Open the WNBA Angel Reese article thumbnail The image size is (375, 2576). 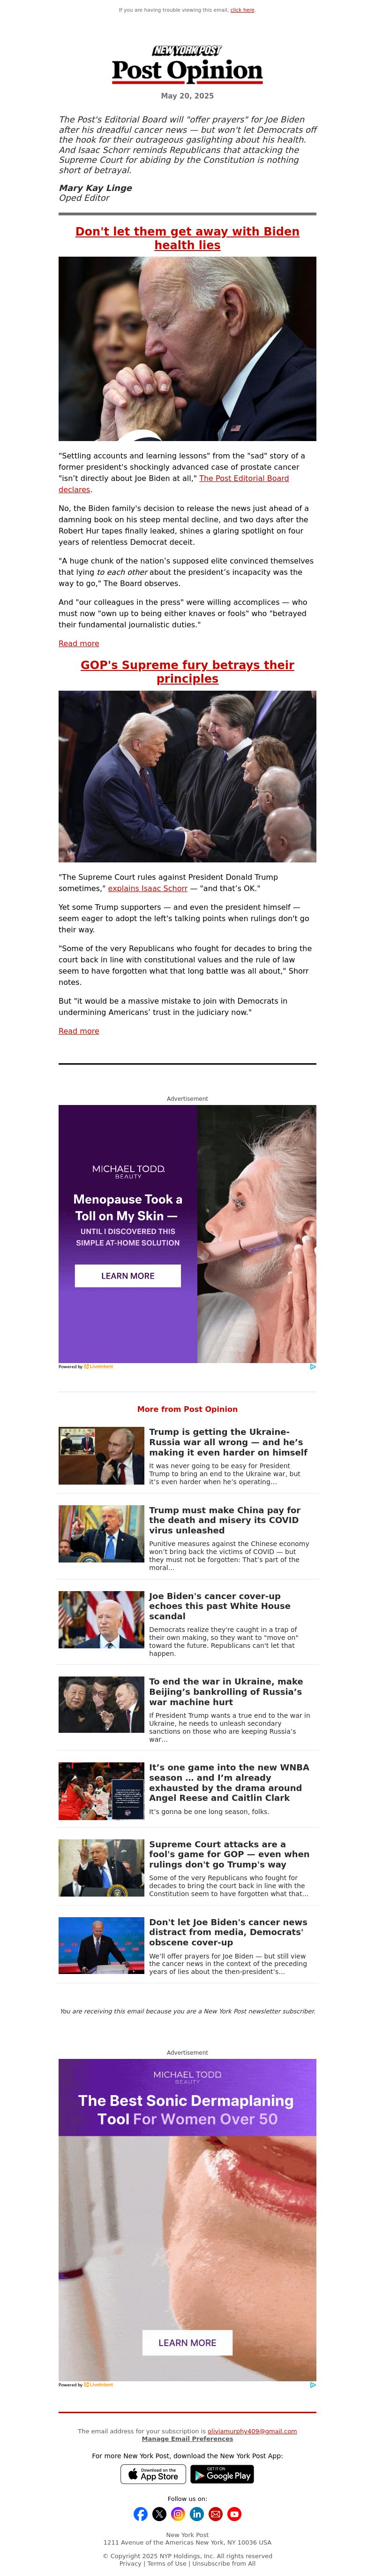(101, 1790)
